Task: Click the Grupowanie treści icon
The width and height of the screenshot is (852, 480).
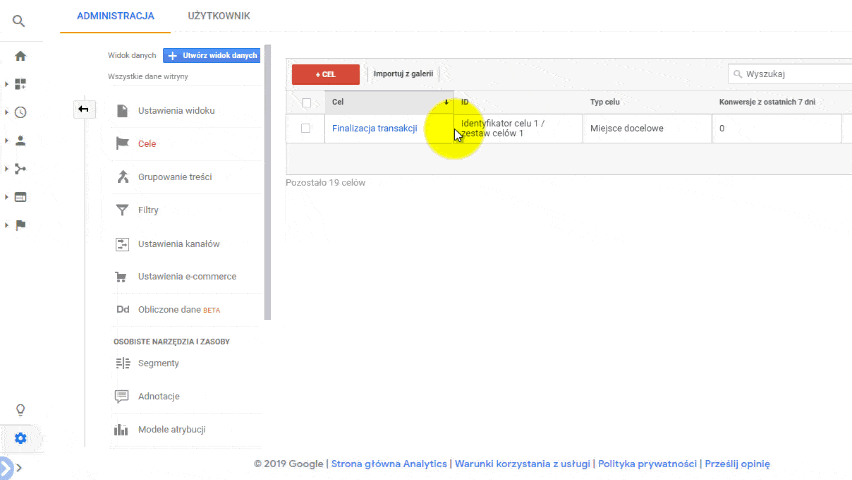Action: [x=122, y=177]
